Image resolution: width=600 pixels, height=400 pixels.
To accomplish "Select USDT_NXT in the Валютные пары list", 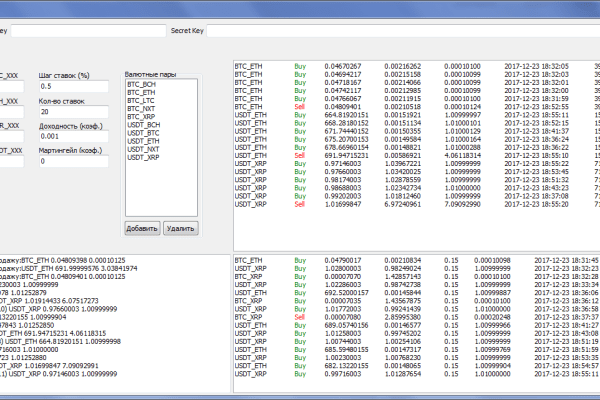I will (142, 149).
